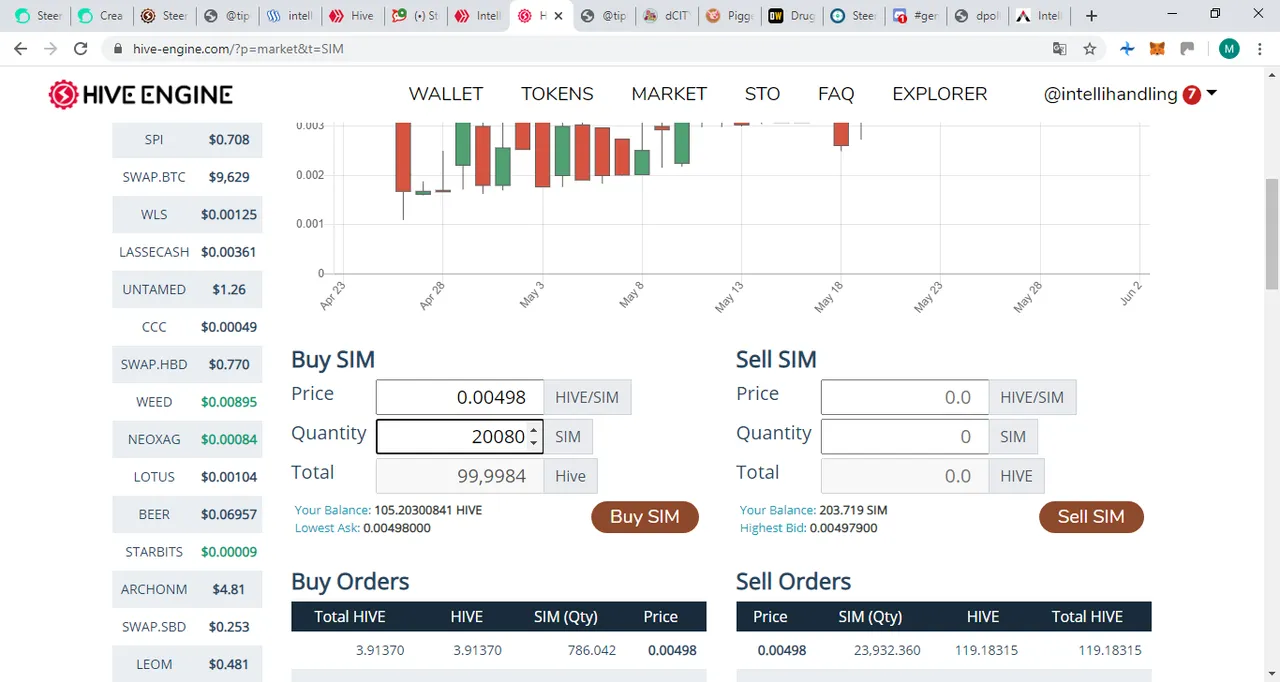Select the LEOM token row
1280x682 pixels.
[x=187, y=664]
